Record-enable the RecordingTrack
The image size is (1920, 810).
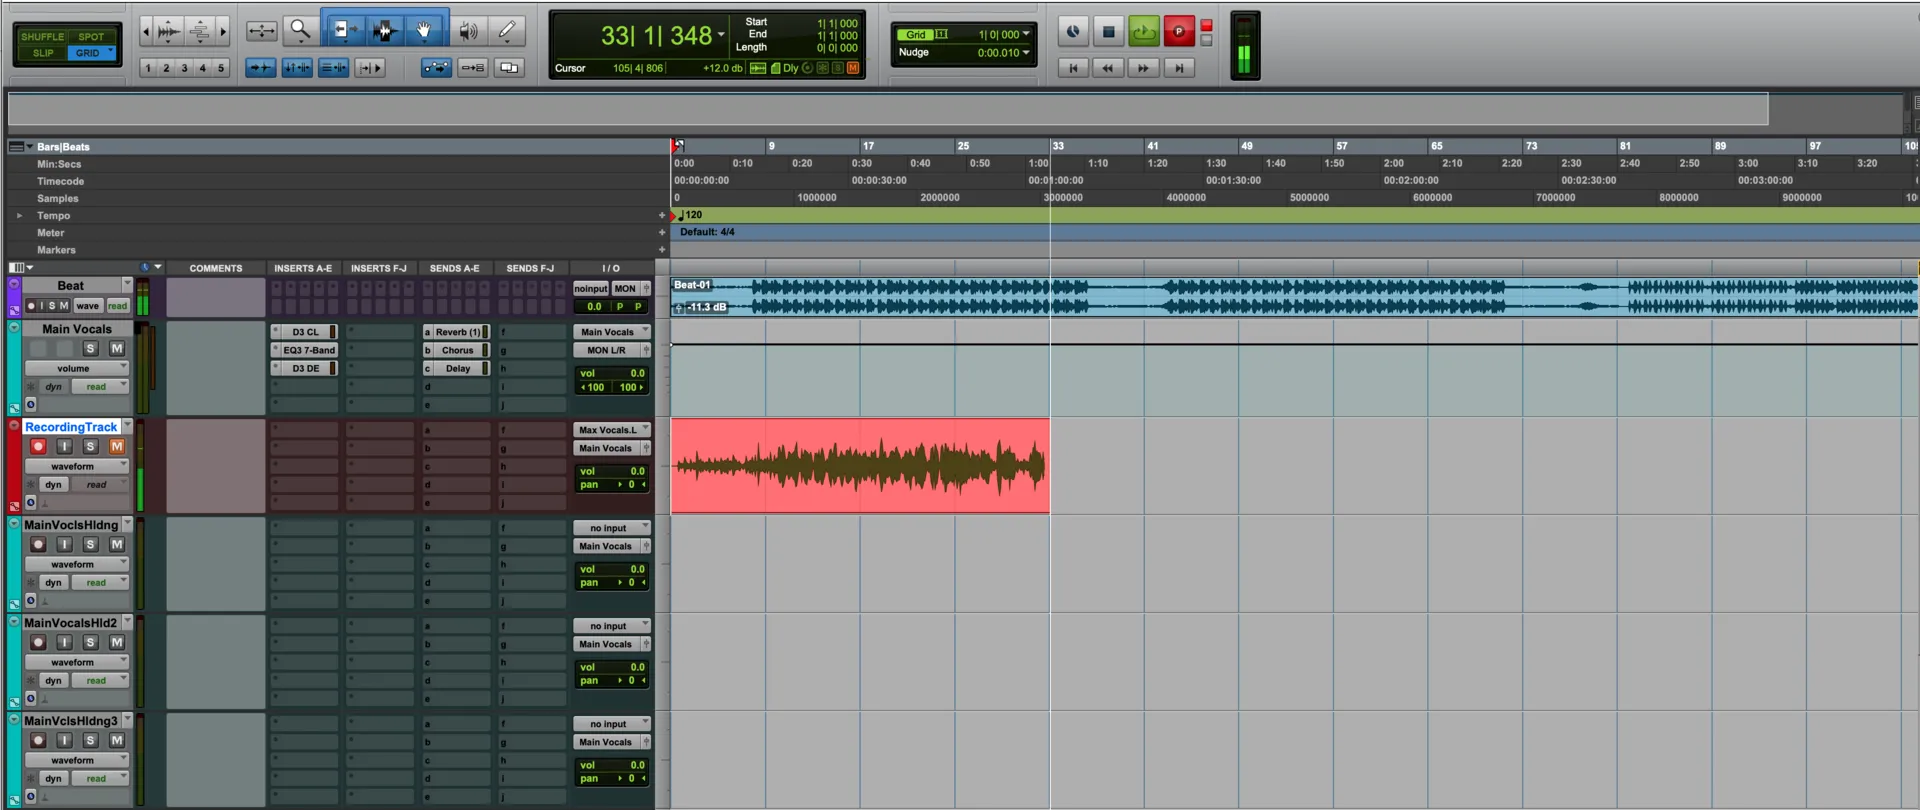(x=38, y=446)
